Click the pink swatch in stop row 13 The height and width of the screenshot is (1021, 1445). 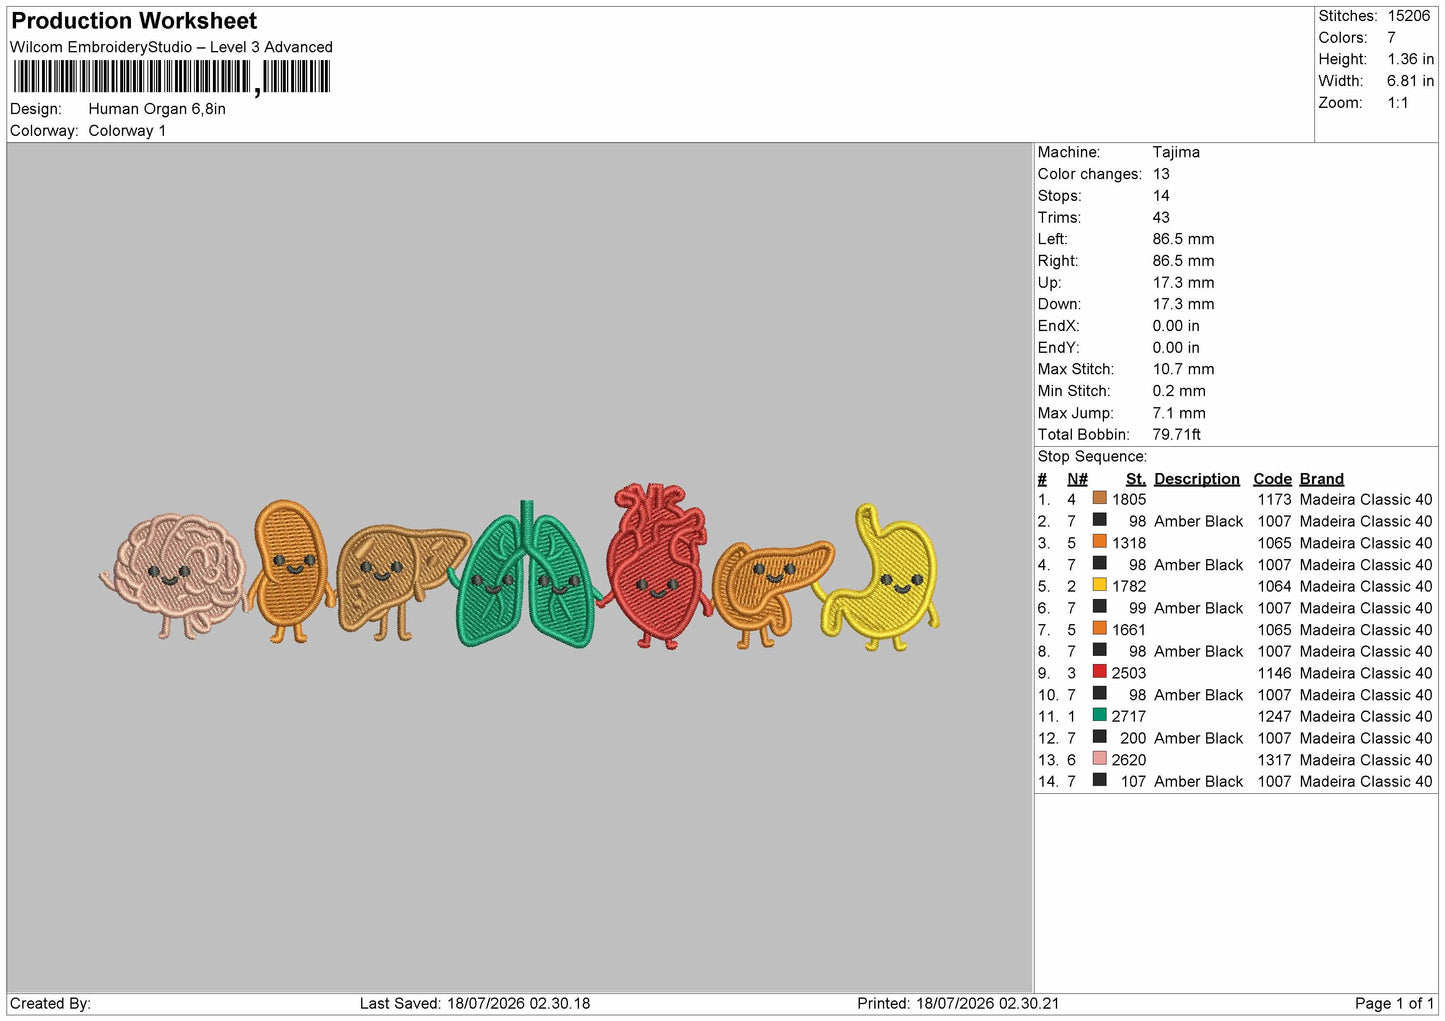point(1099,759)
